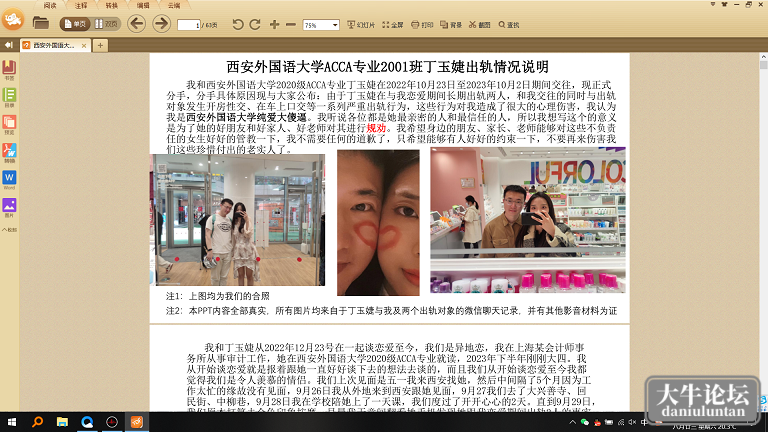The height and width of the screenshot is (432, 768).
Task: Show hidden system tray icons
Action: tap(572, 422)
